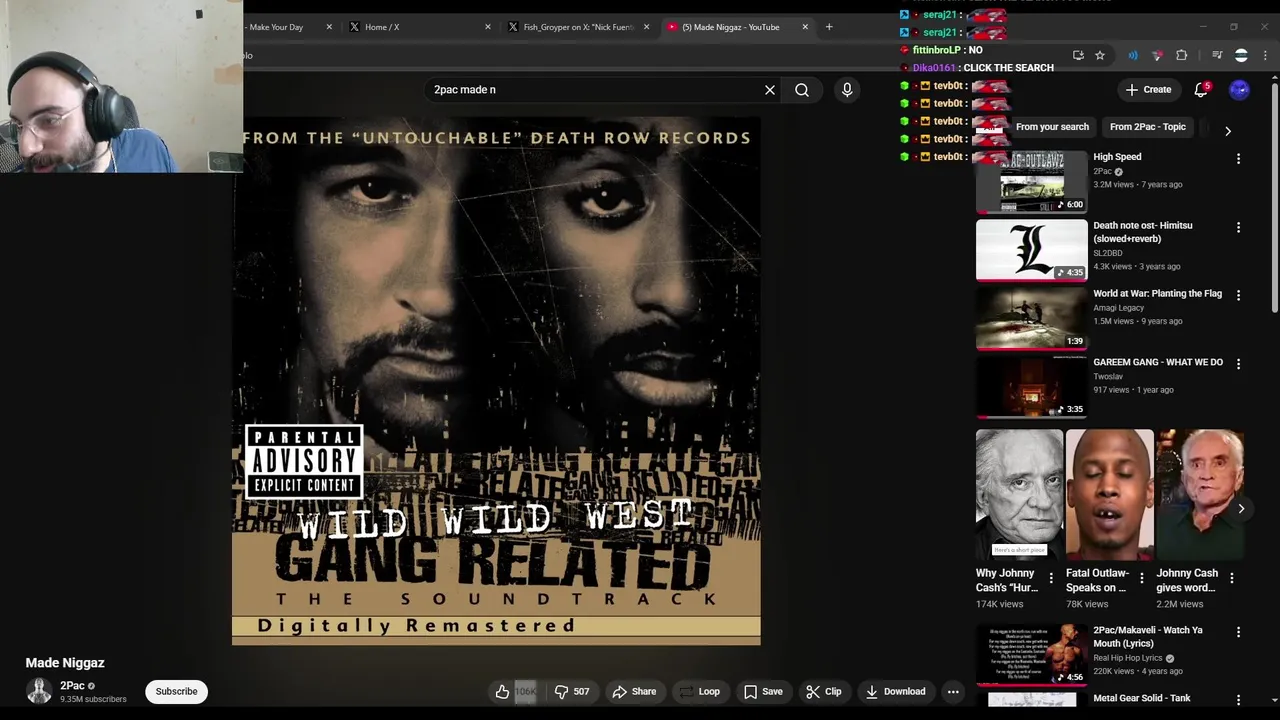Download the video
The image size is (1280, 720).
(895, 691)
